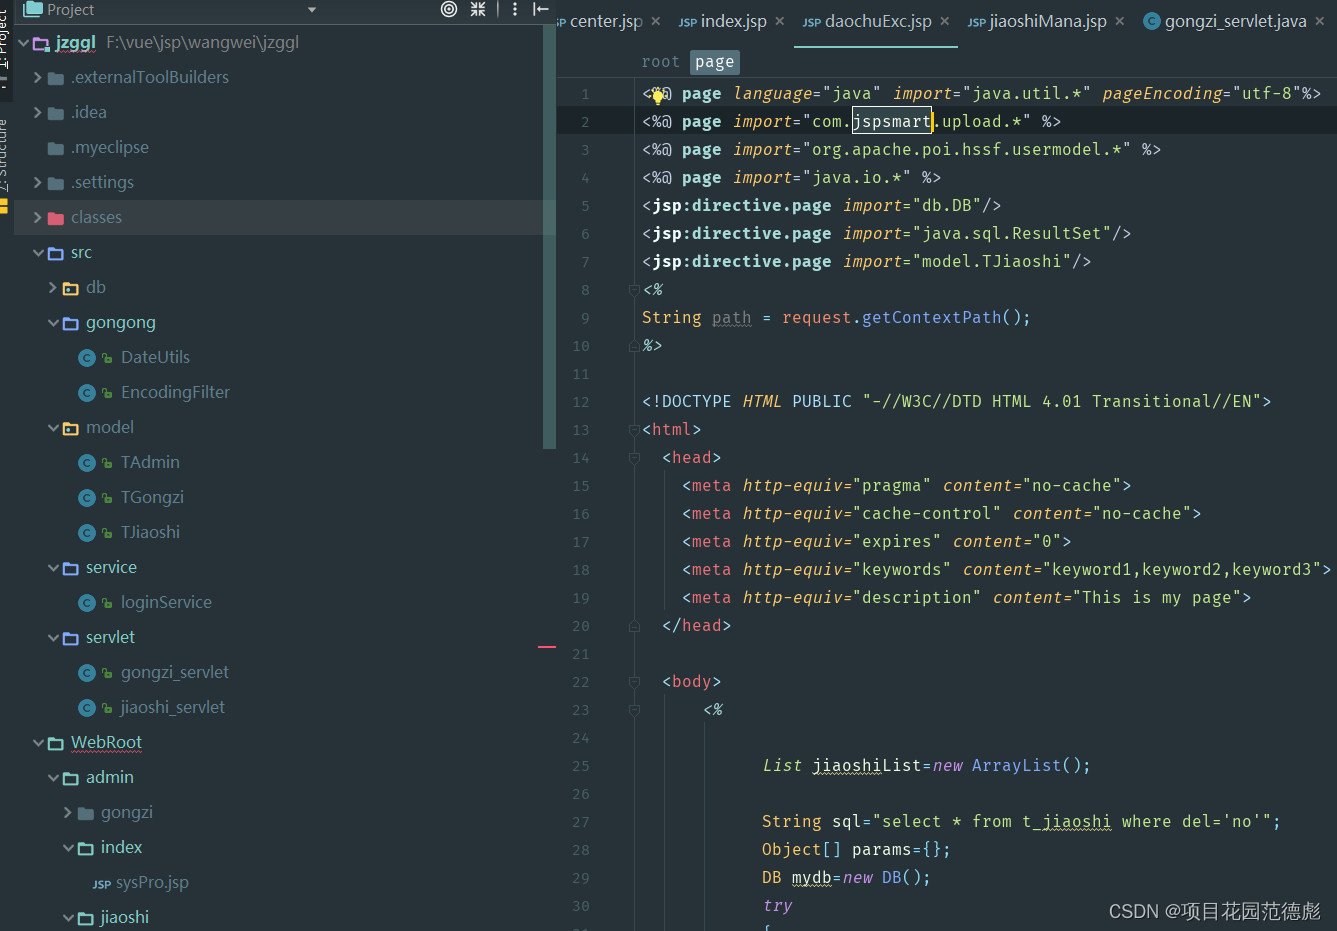Select the TAdmin class icon
1337x931 pixels.
(x=87, y=463)
